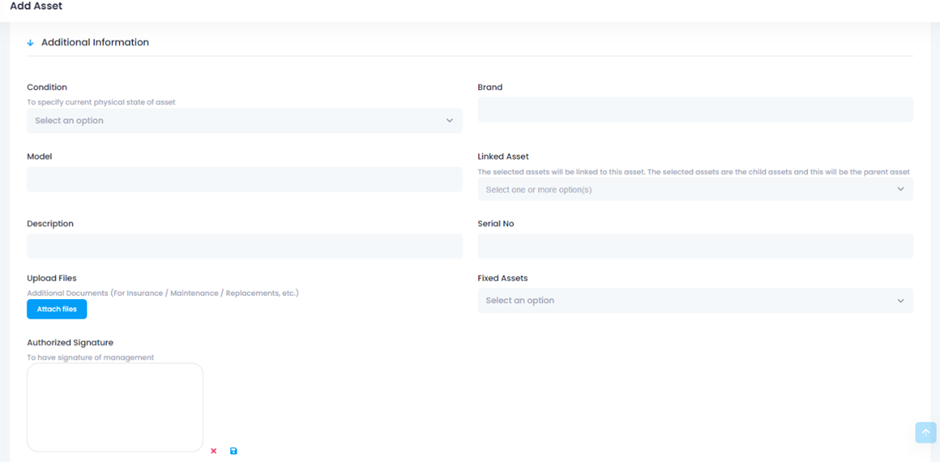This screenshot has height=462, width=940.
Task: Click 'To specify current physical state of asset' hint
Action: point(101,102)
